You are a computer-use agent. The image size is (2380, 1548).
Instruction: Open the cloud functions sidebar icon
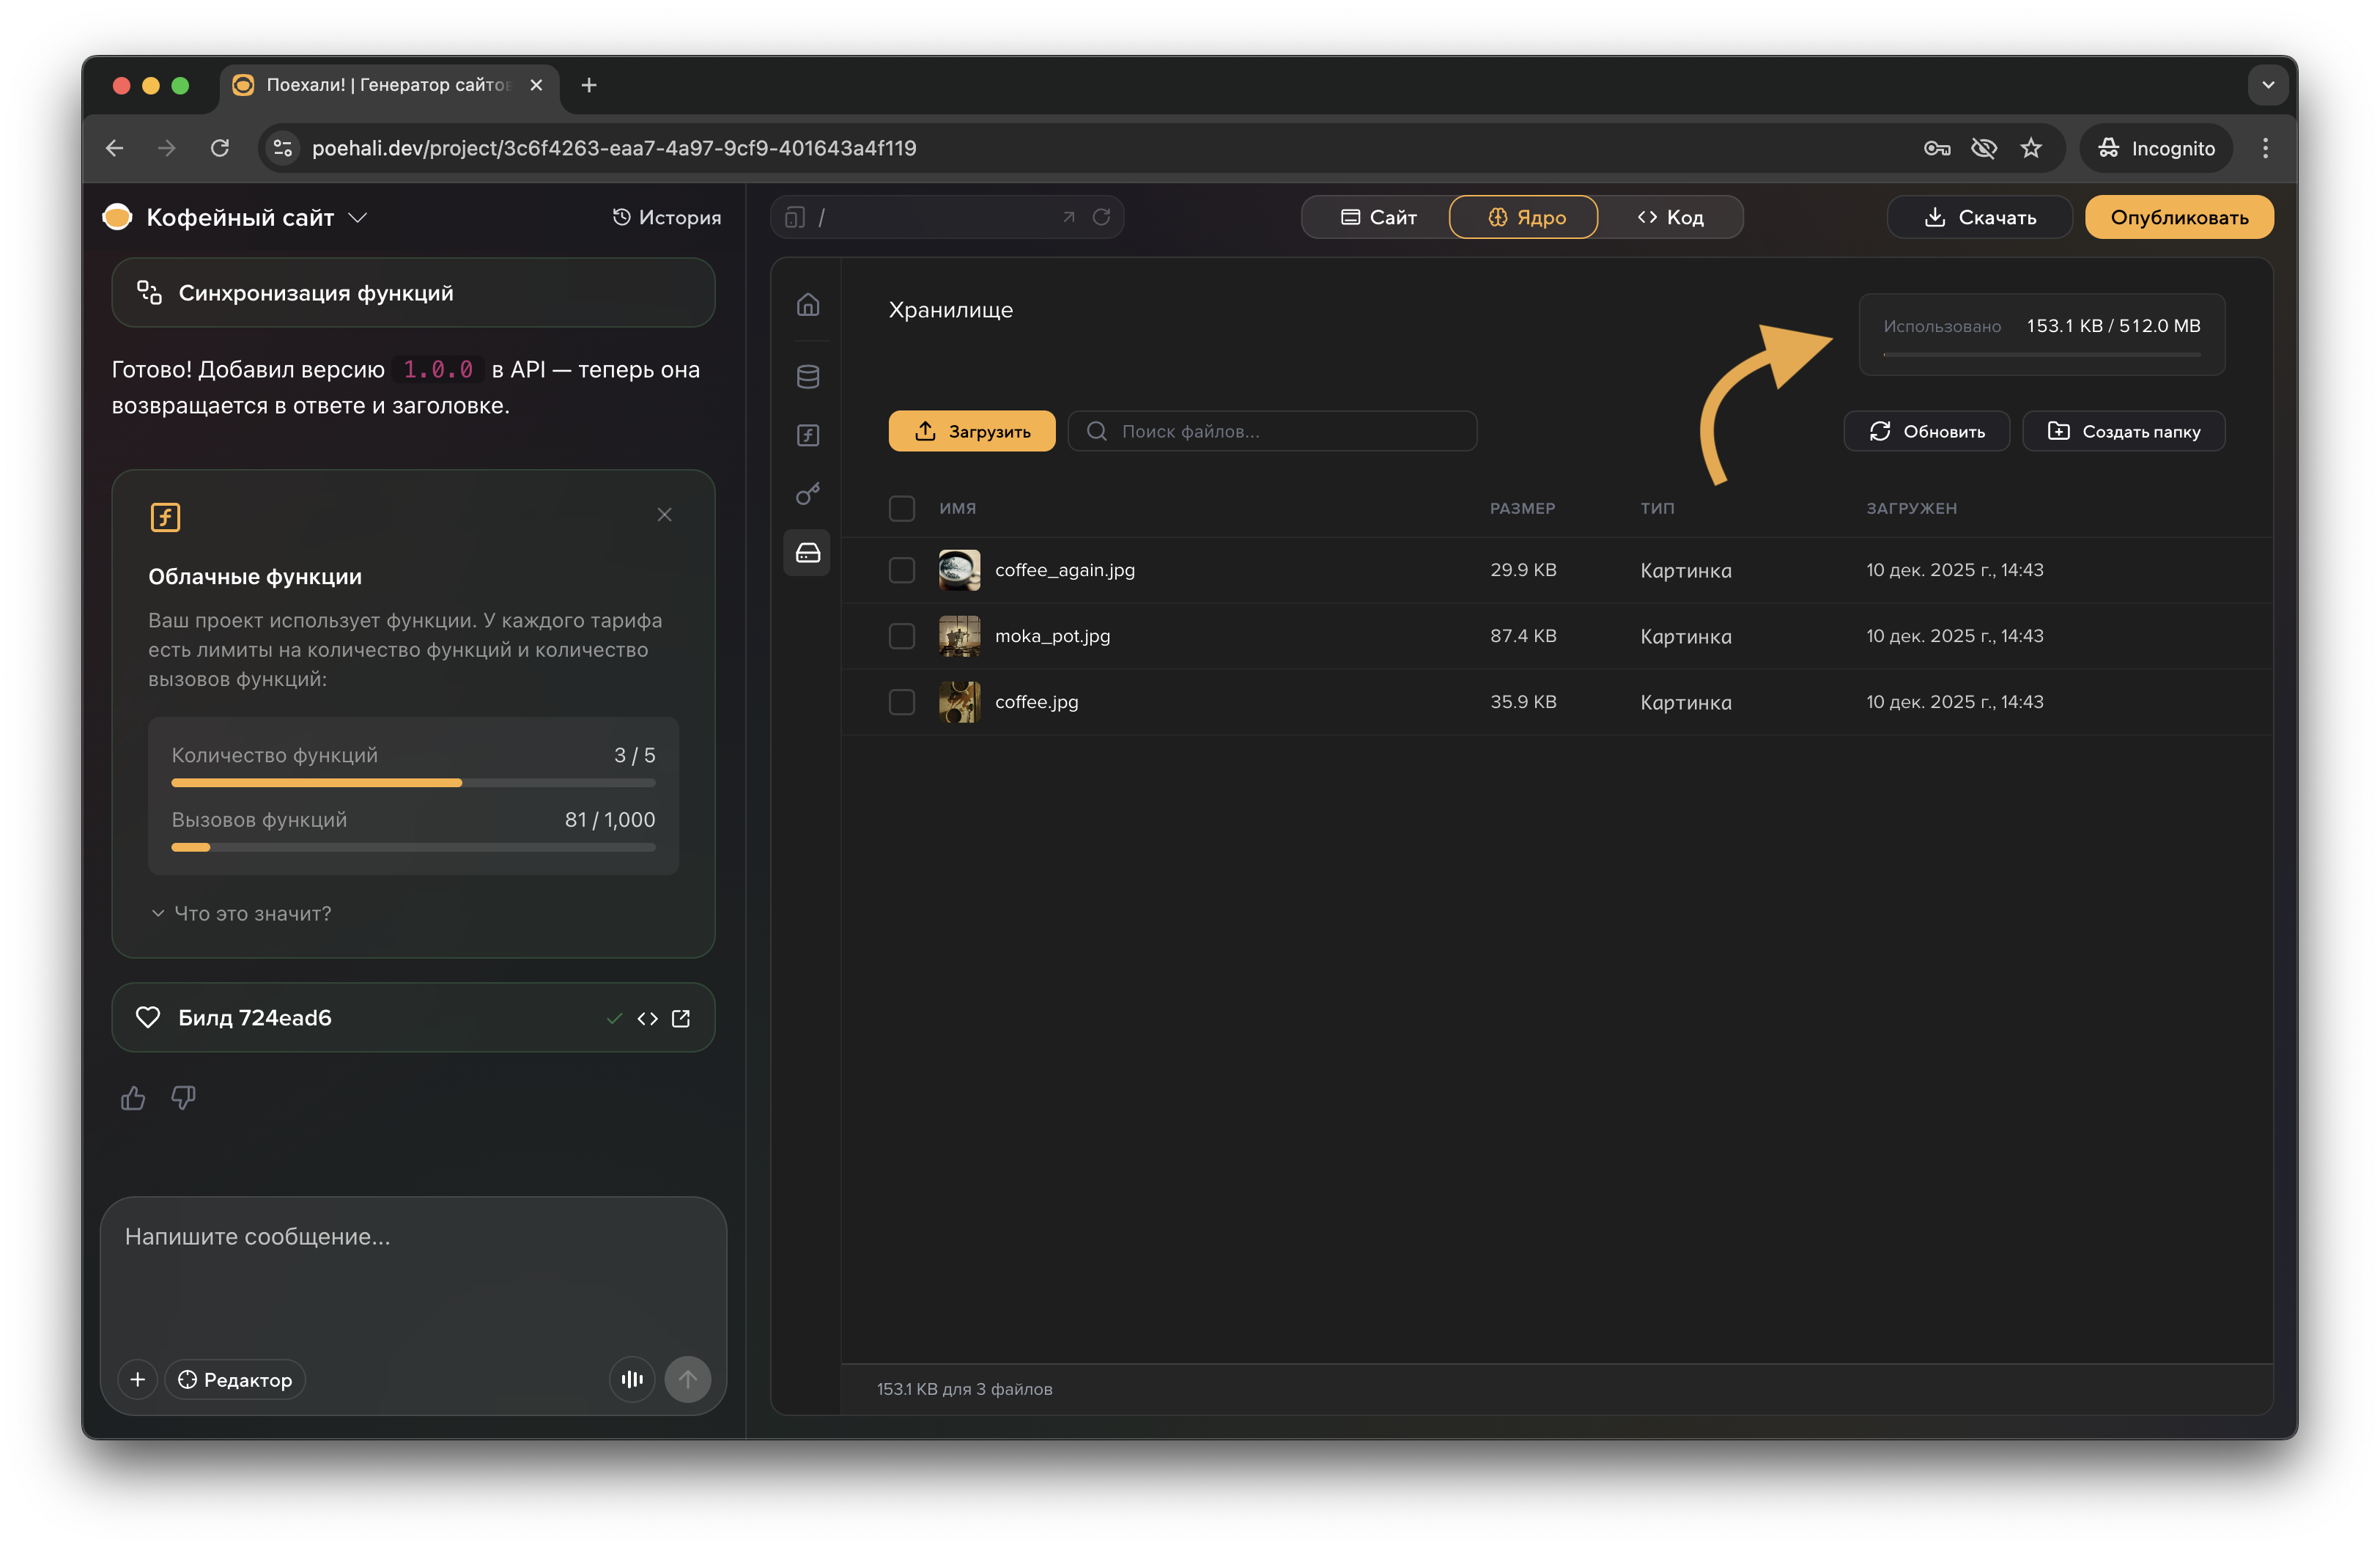point(807,435)
